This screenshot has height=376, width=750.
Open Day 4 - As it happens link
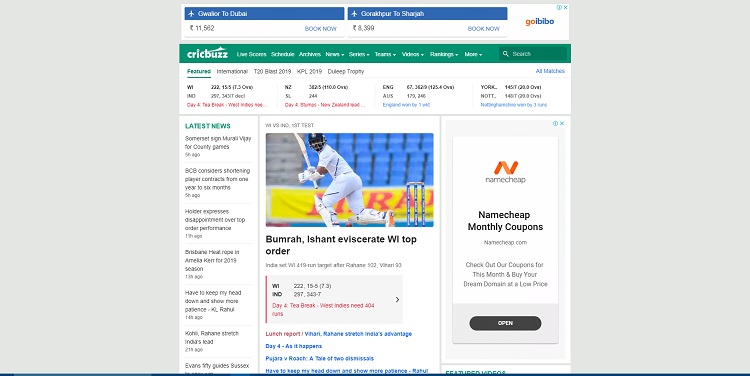point(294,346)
